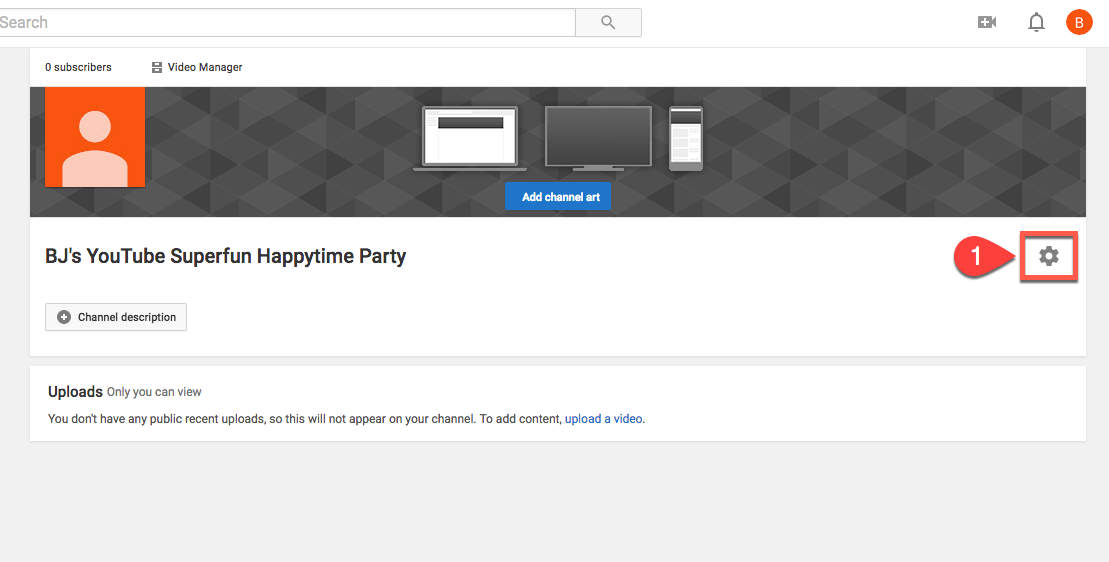Click the phone preview image in banner
The height and width of the screenshot is (562, 1109).
click(686, 139)
